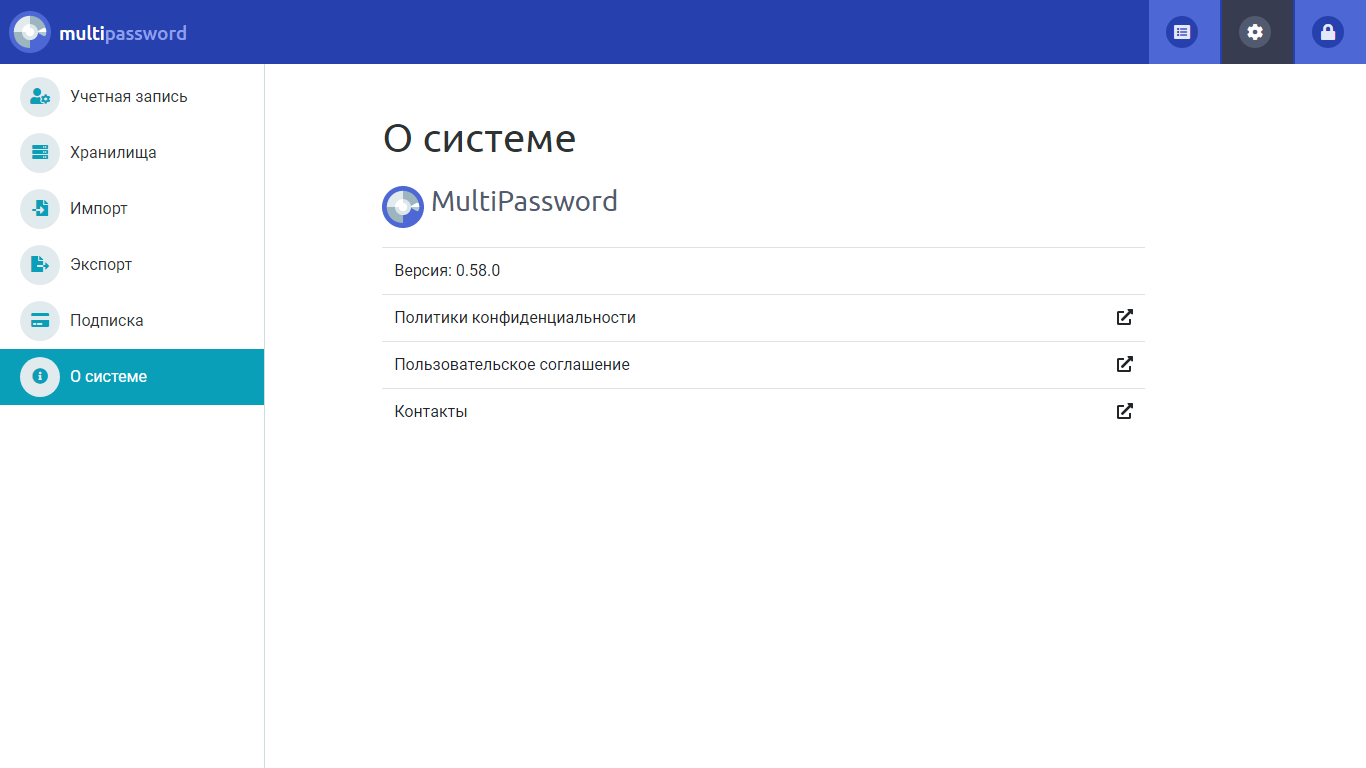The width and height of the screenshot is (1366, 768).
Task: Open Политики конфиденциальности link
Action: [763, 318]
